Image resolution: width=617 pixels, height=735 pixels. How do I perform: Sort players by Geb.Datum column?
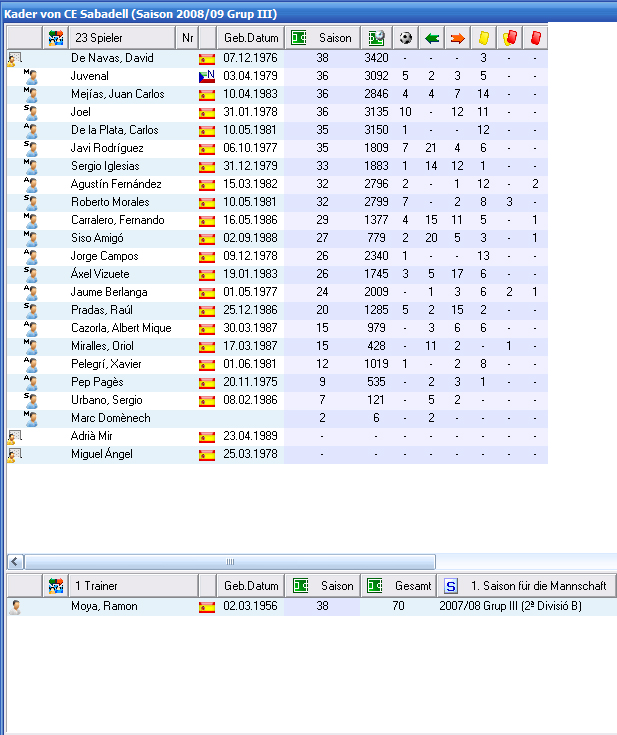[250, 38]
